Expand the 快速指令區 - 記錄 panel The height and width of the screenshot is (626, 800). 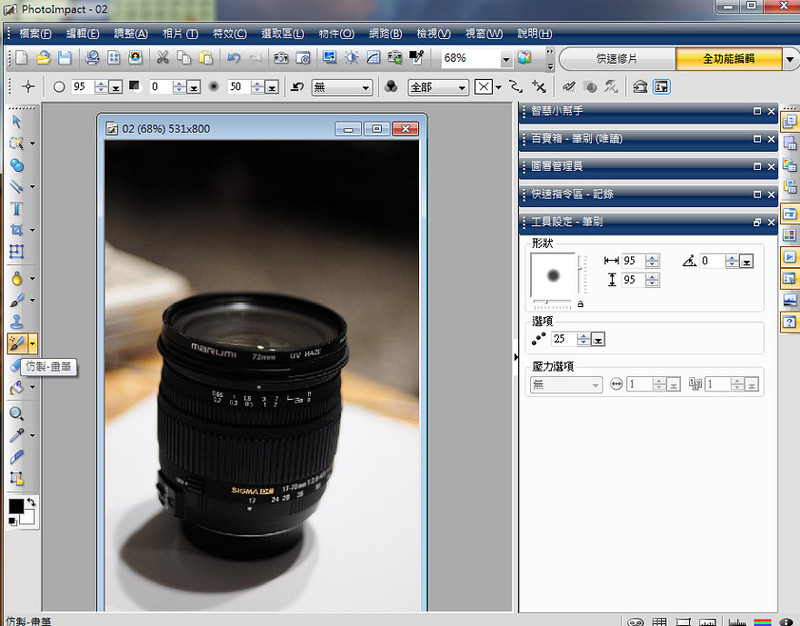pyautogui.click(x=757, y=194)
